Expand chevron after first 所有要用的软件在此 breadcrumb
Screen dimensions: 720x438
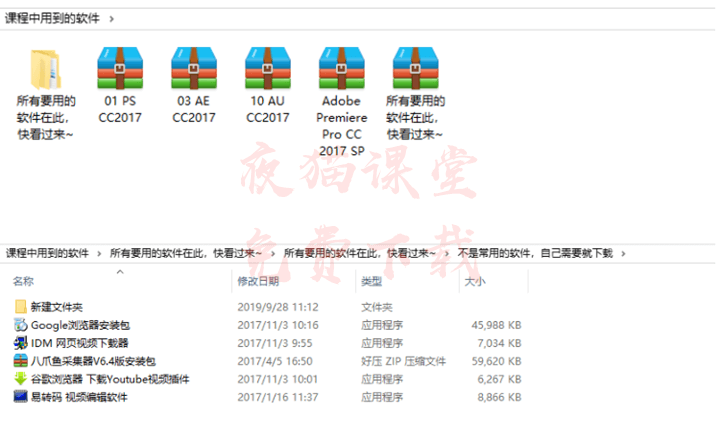coord(273,253)
